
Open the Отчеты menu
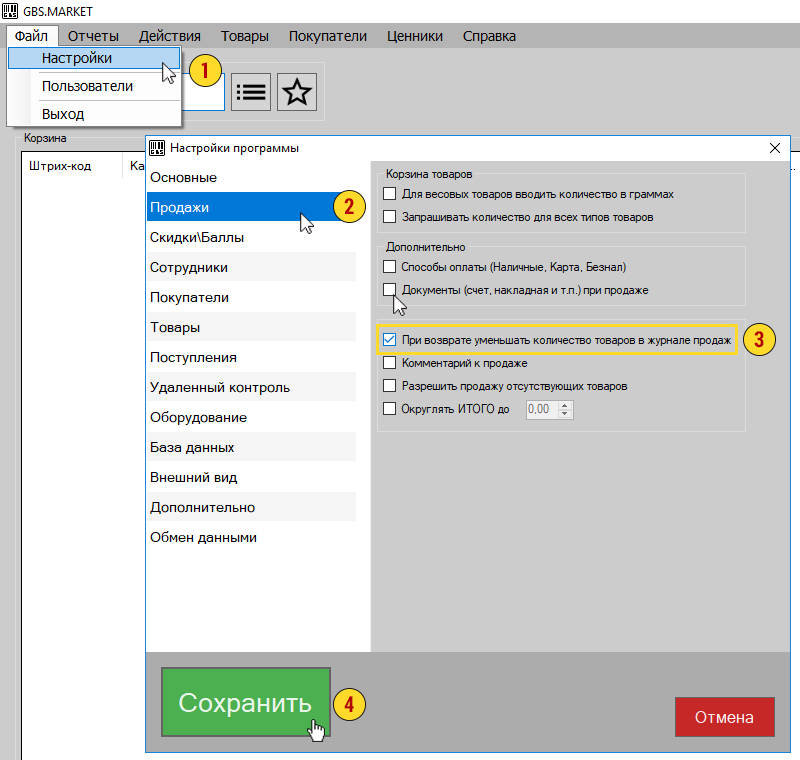pyautogui.click(x=93, y=36)
